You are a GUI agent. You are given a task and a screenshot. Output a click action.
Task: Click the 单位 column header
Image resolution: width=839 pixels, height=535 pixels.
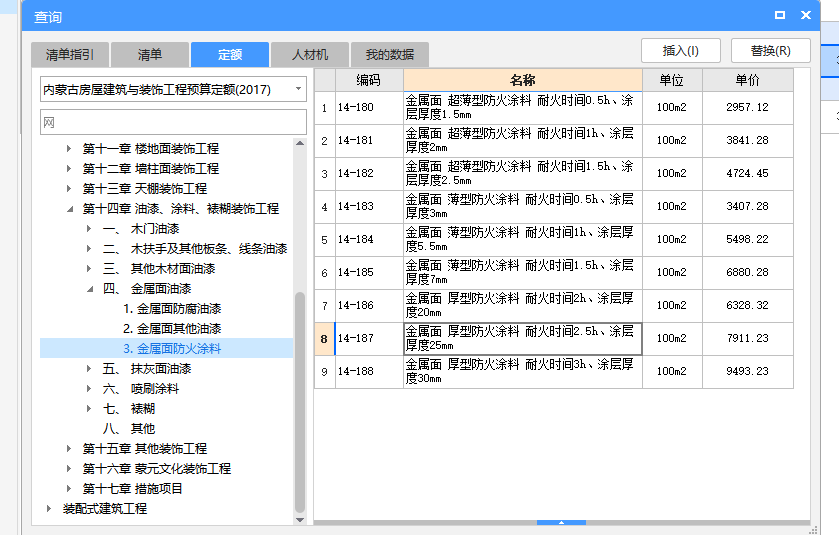click(x=672, y=80)
